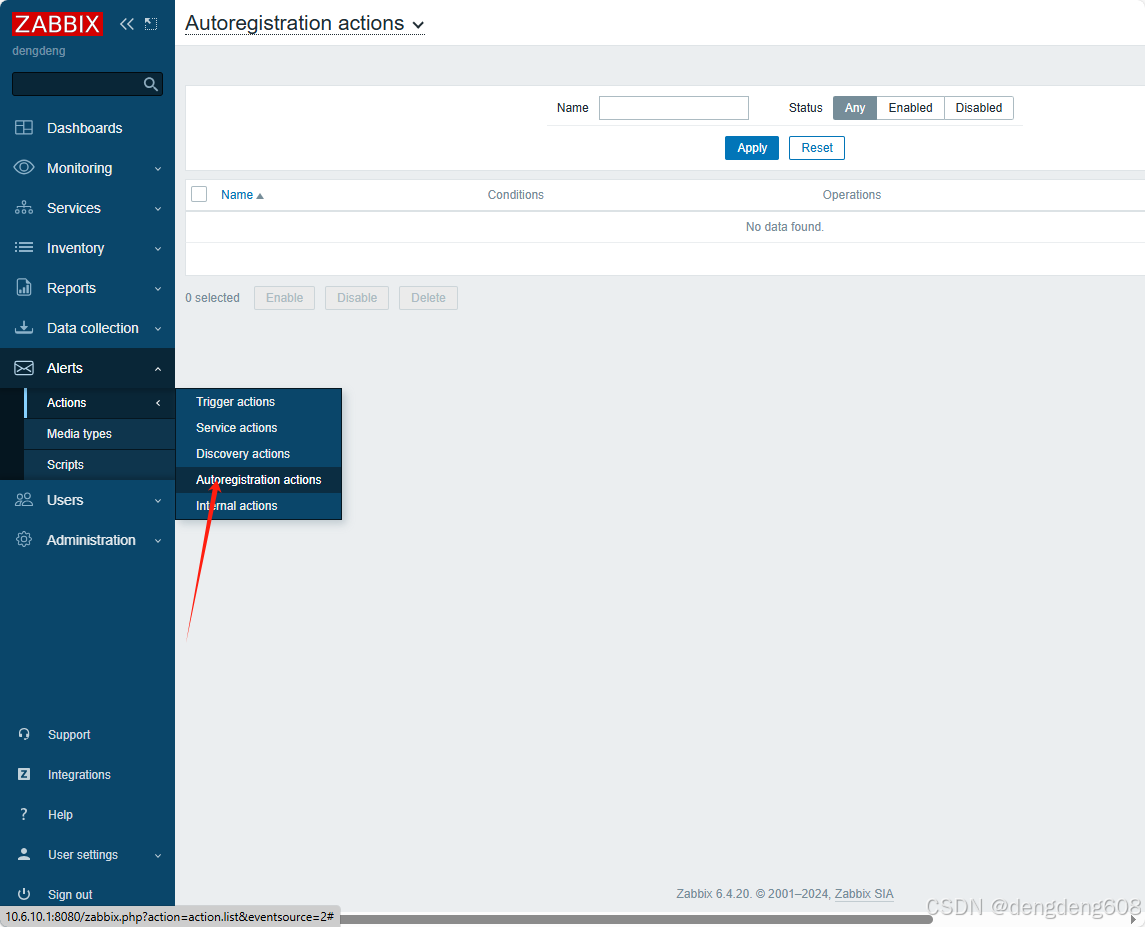1145x927 pixels.
Task: Open the Autoregistration actions title dropdown
Action: [x=305, y=23]
